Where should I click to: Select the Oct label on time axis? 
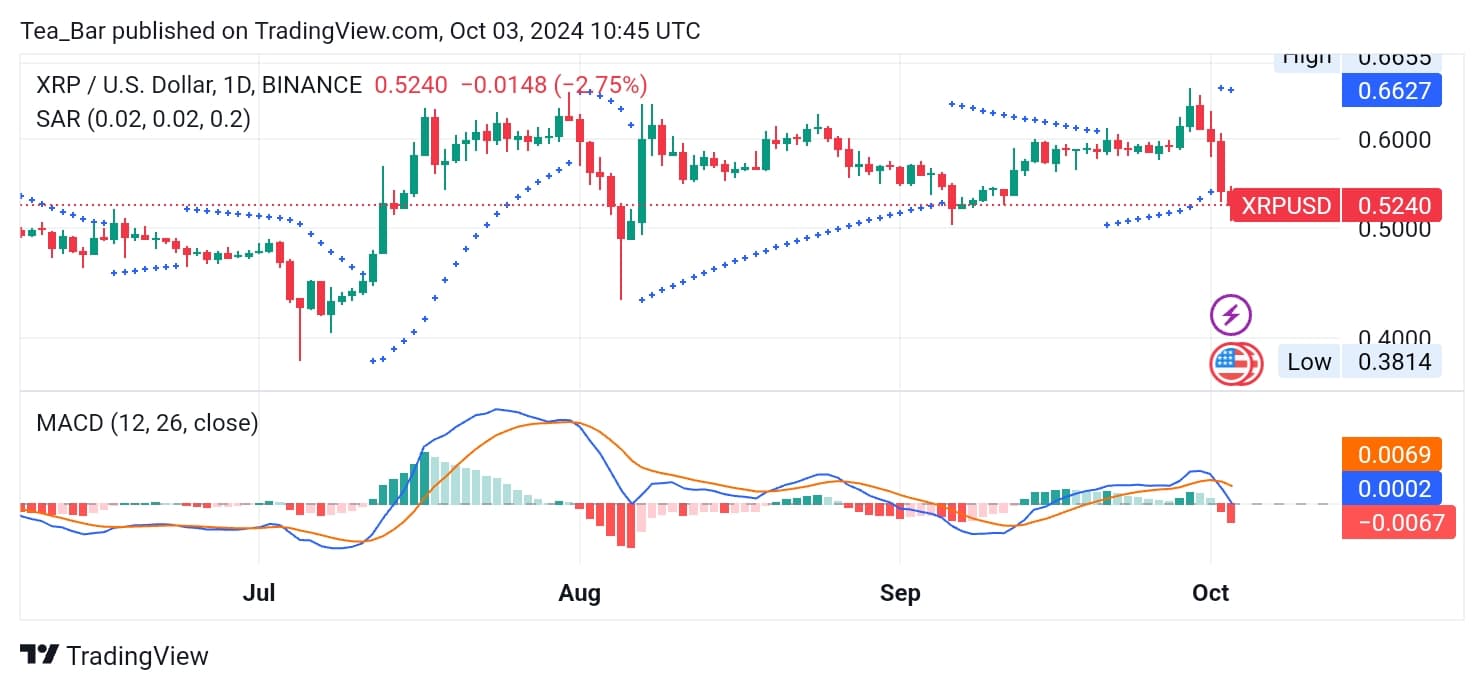1210,593
